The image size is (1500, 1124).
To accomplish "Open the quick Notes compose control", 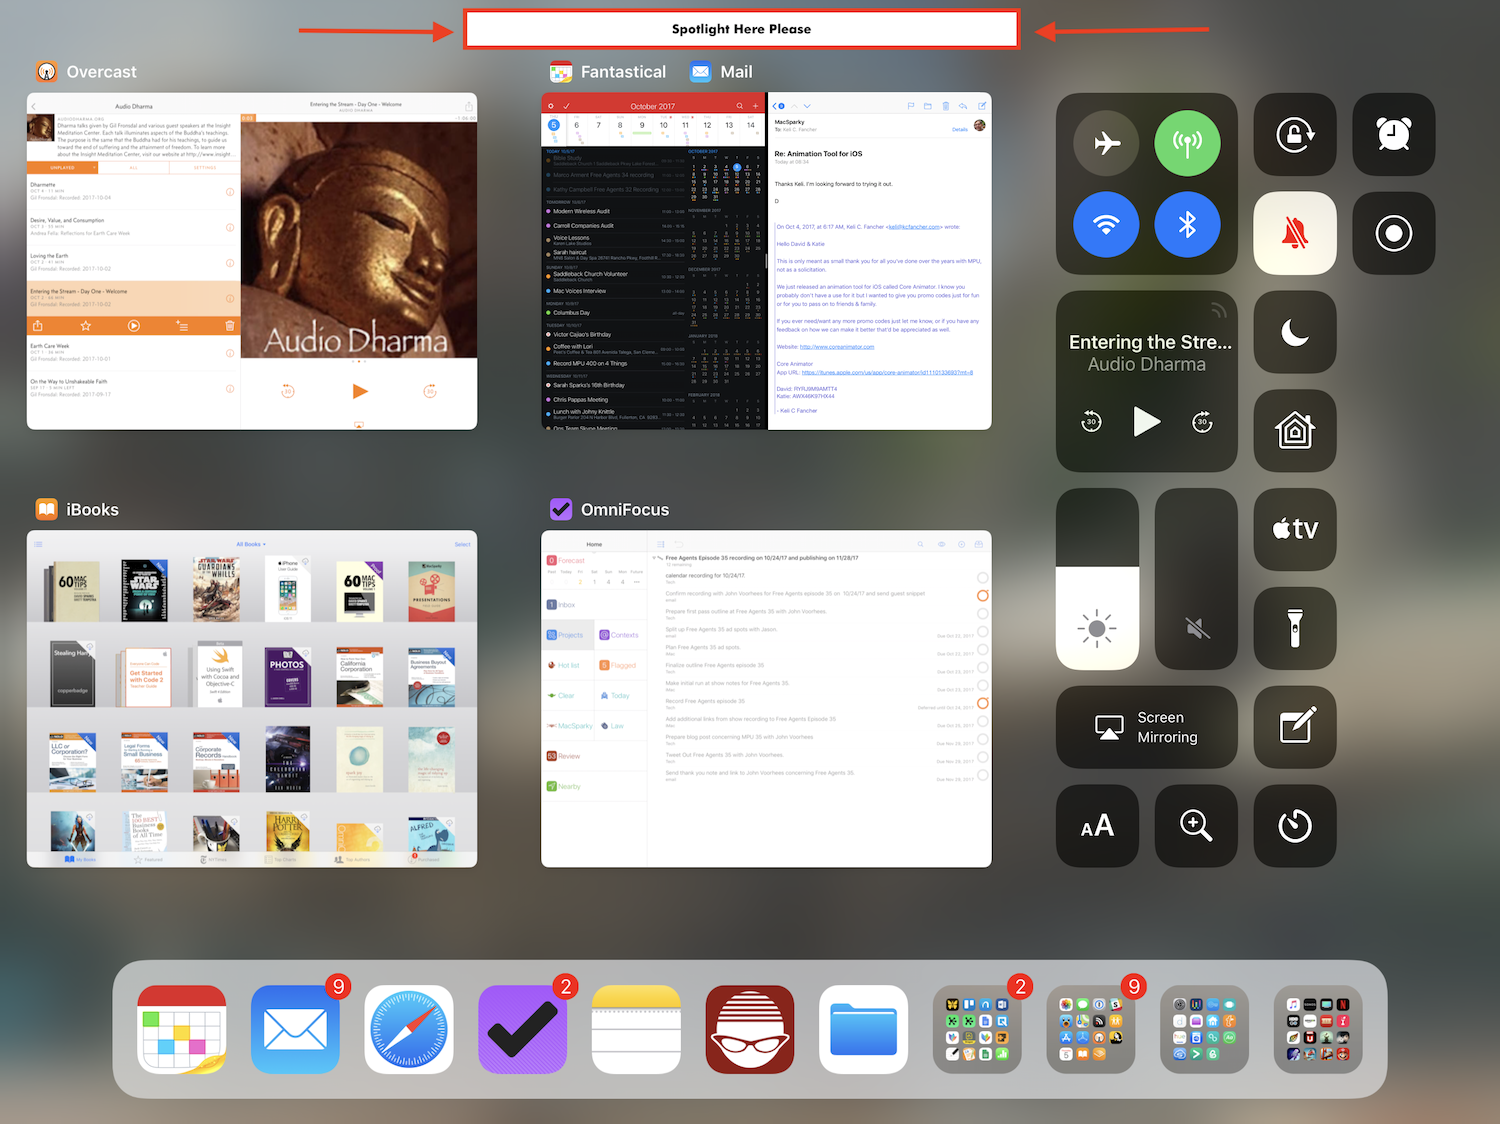I will pos(1295,727).
